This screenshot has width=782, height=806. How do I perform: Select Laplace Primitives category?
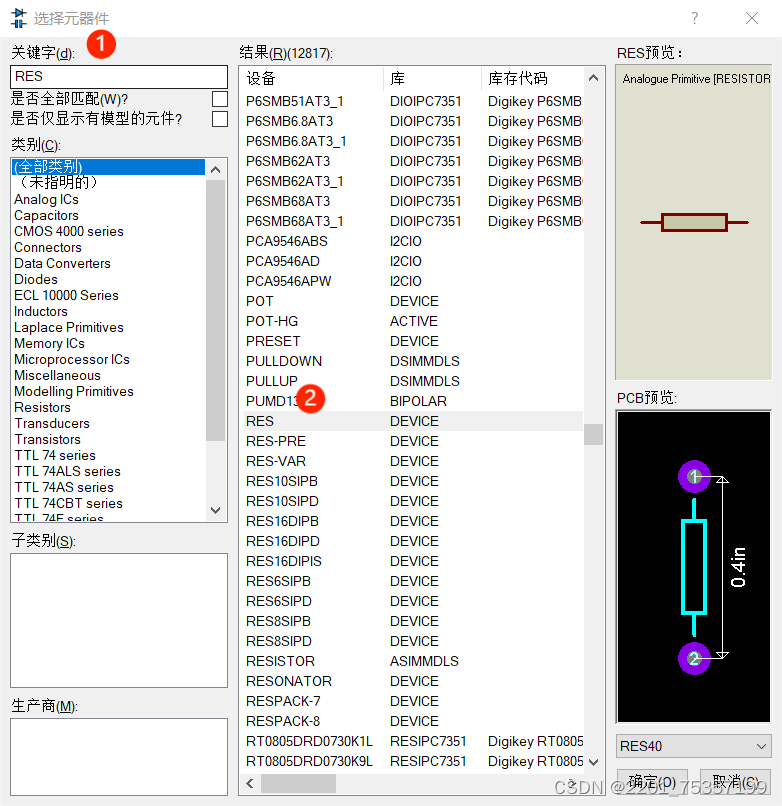click(x=69, y=327)
